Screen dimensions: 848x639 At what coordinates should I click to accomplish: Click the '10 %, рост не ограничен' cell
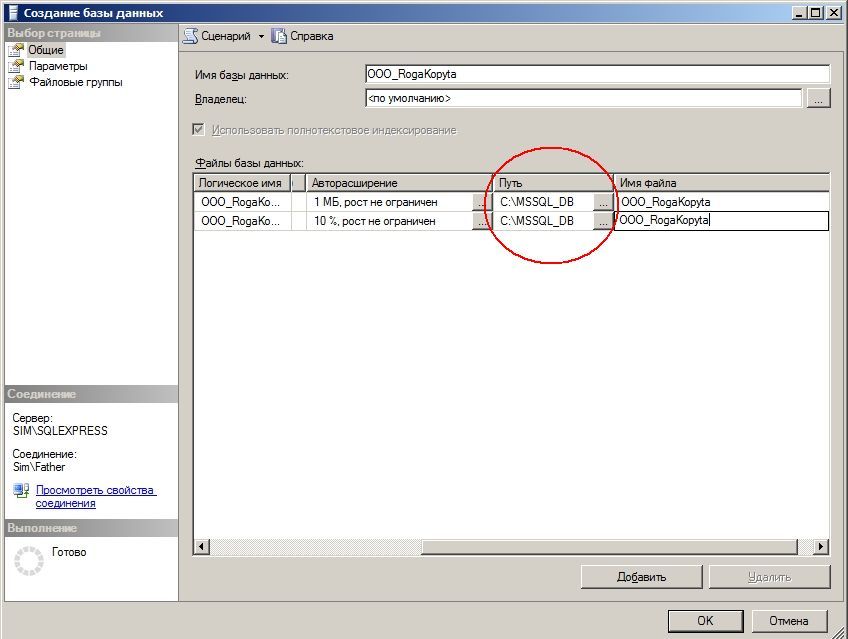pyautogui.click(x=389, y=221)
